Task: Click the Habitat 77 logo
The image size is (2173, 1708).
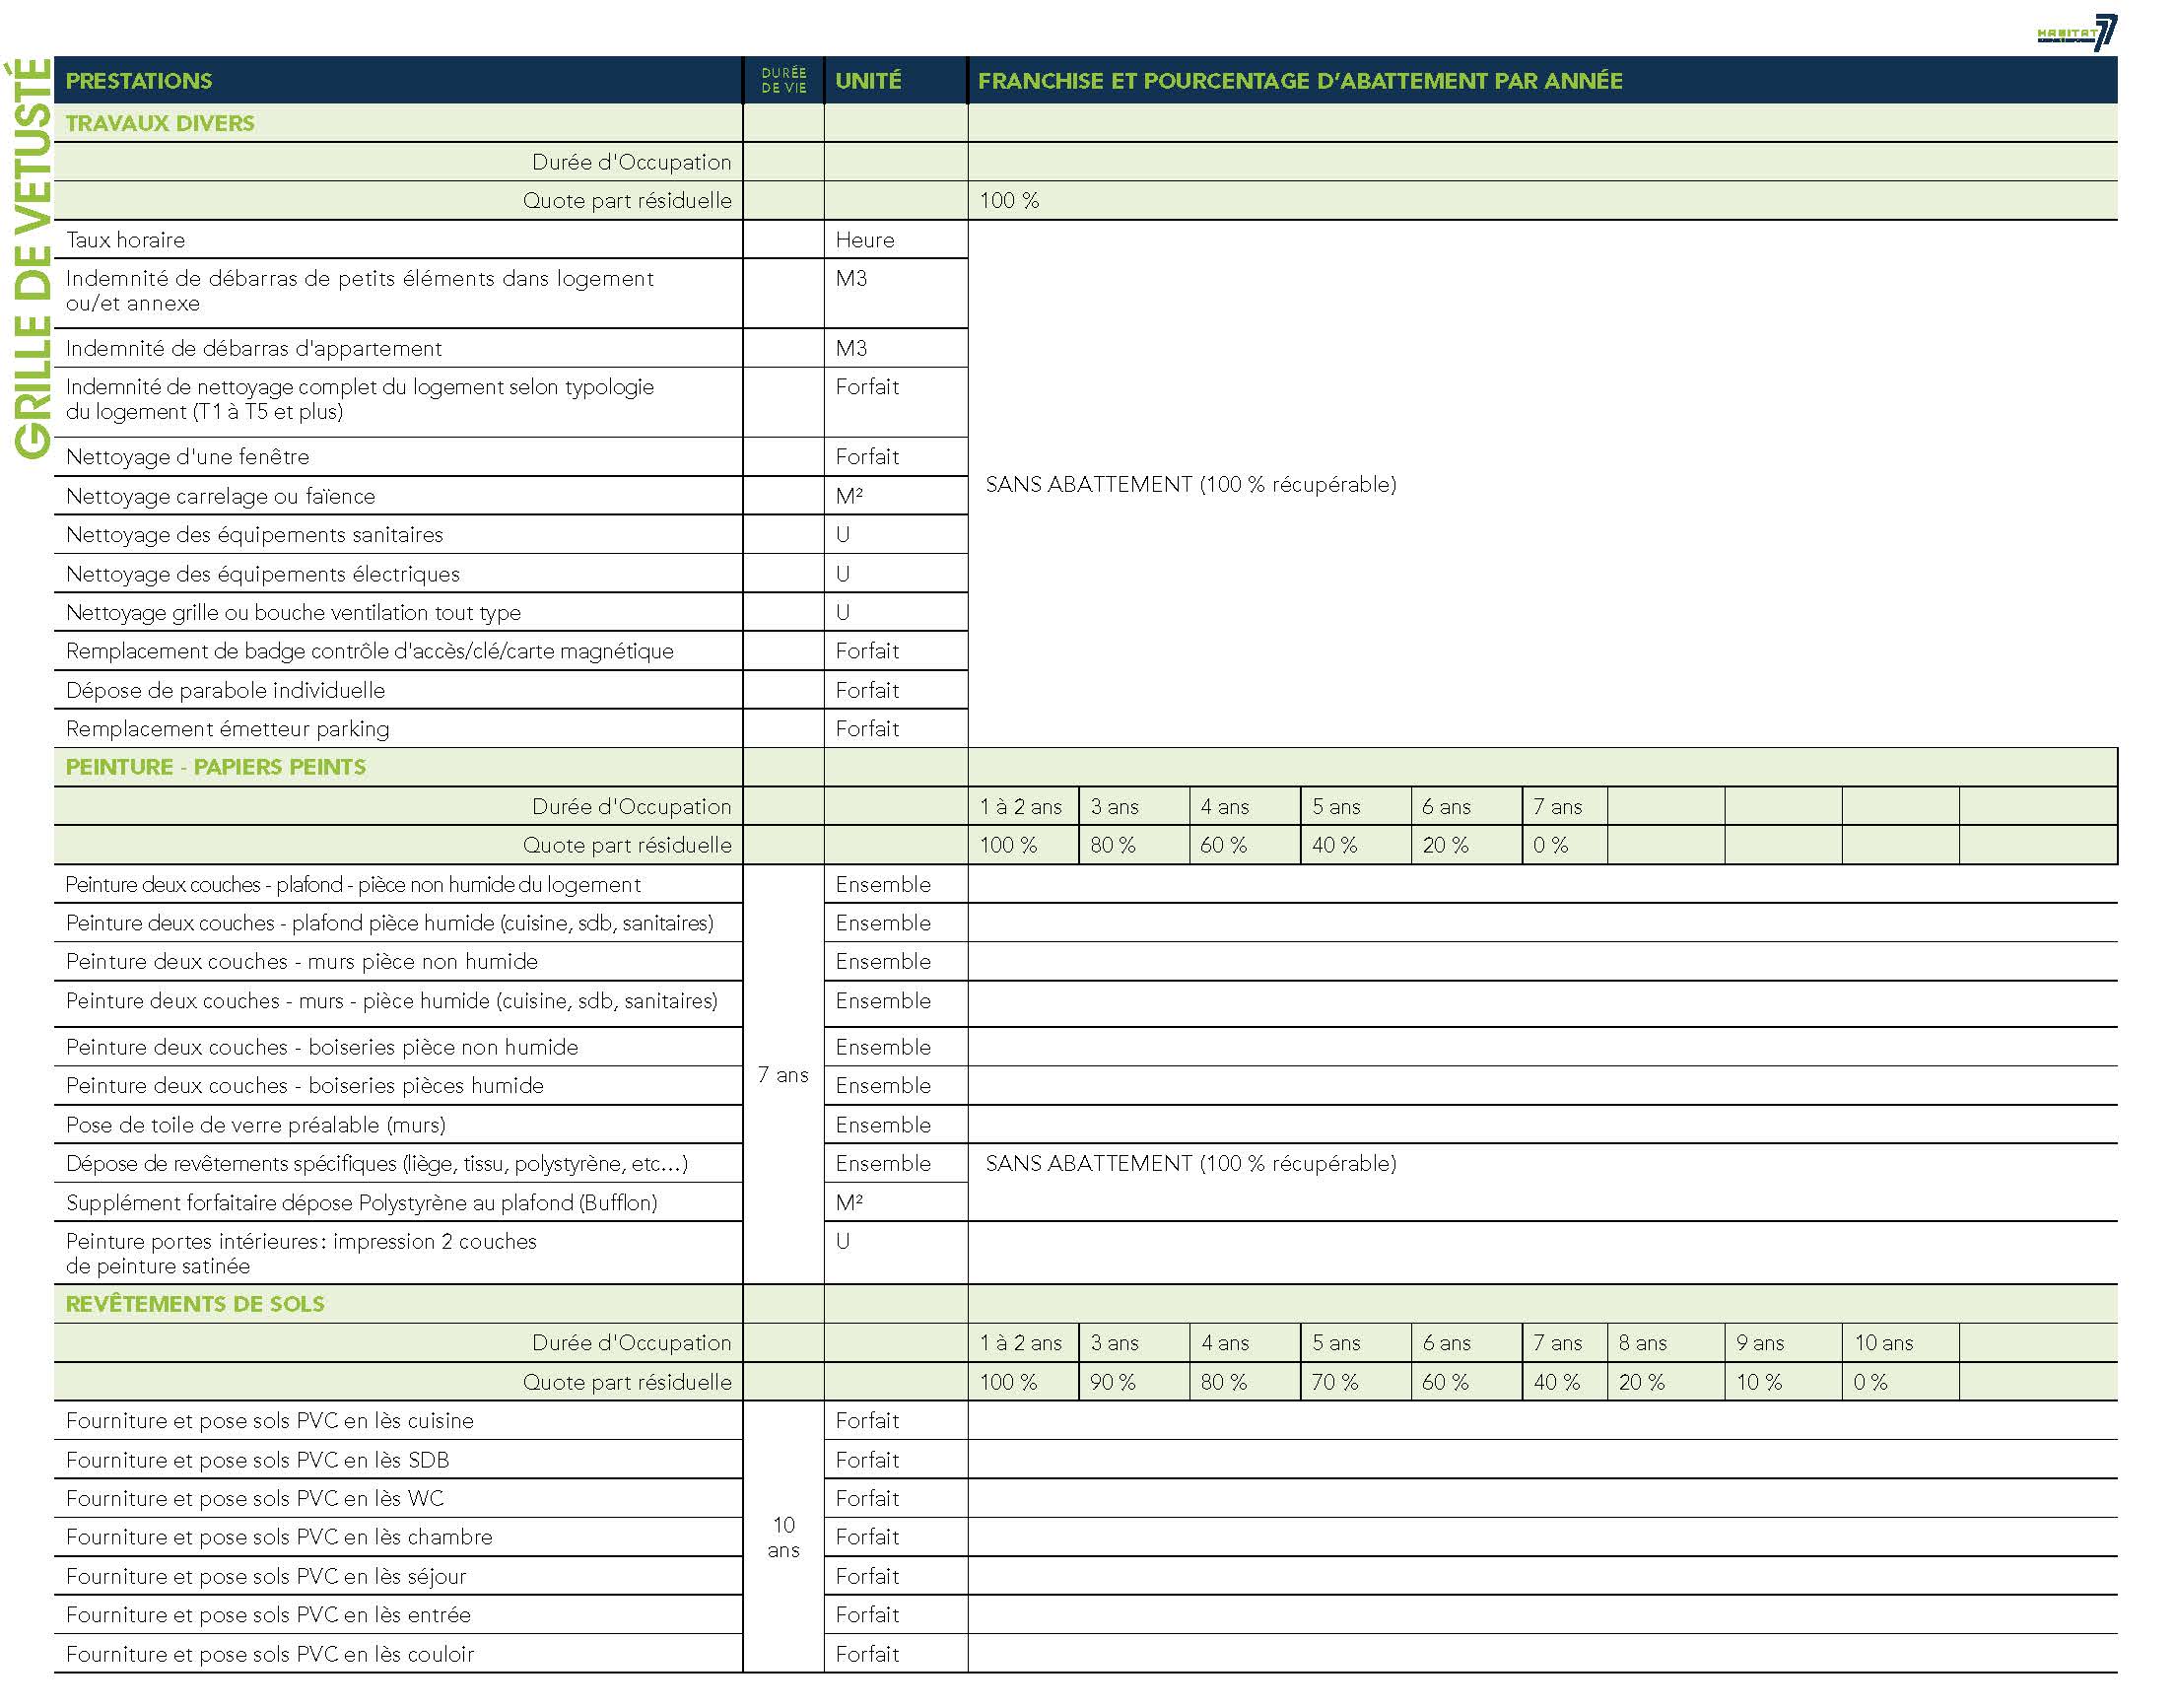Action: [2076, 33]
